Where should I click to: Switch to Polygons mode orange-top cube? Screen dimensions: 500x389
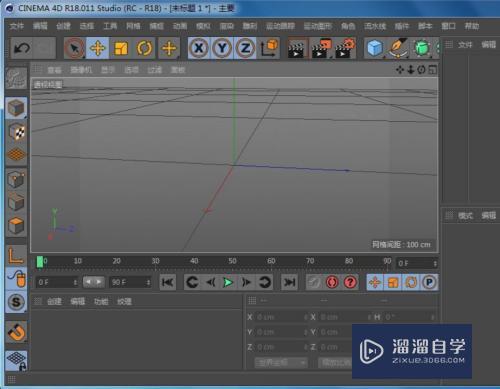[x=16, y=226]
